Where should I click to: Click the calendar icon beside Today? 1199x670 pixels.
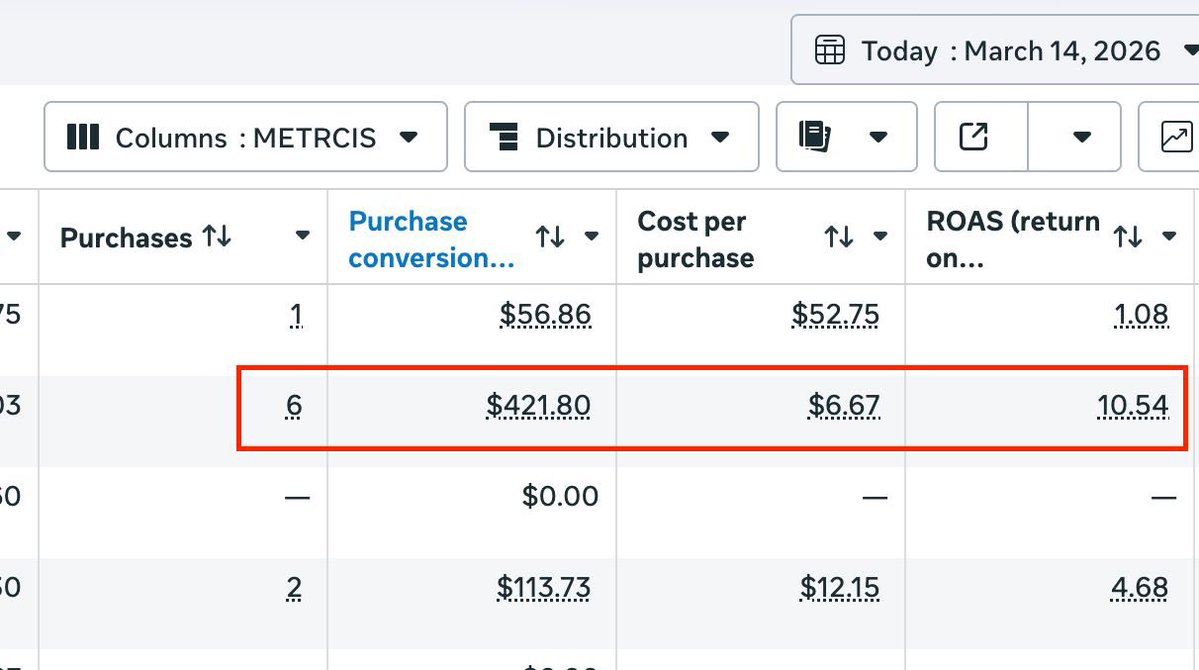(830, 50)
